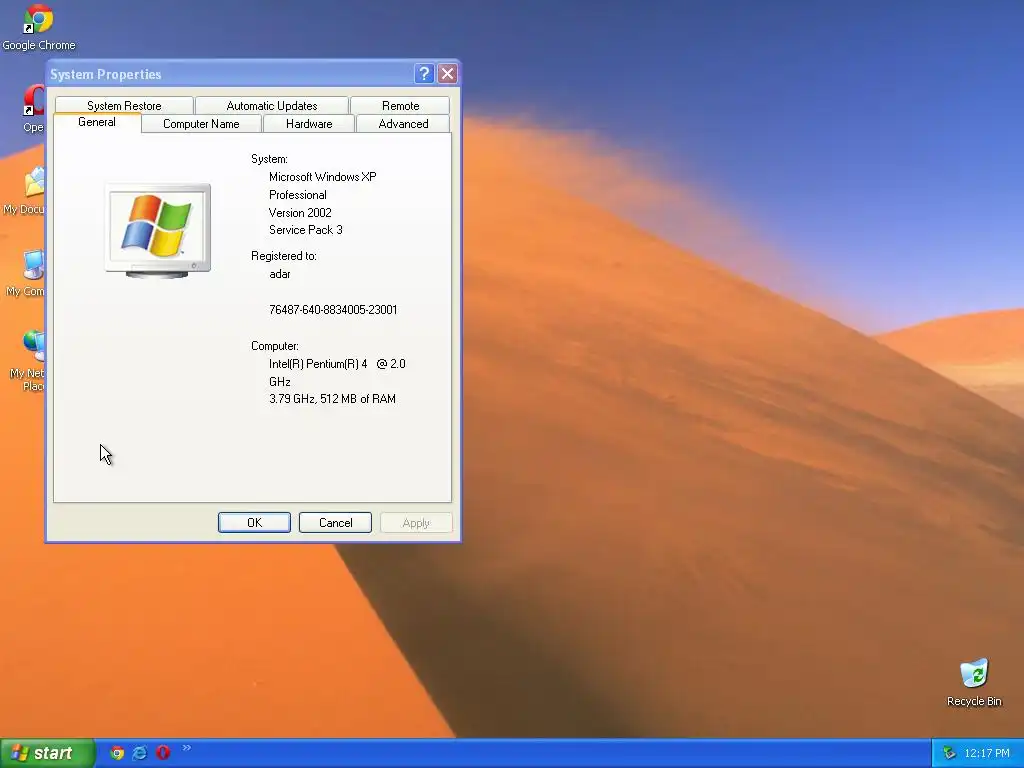Open the Google Chrome desktop shortcut
This screenshot has height=768, width=1024.
(39, 27)
